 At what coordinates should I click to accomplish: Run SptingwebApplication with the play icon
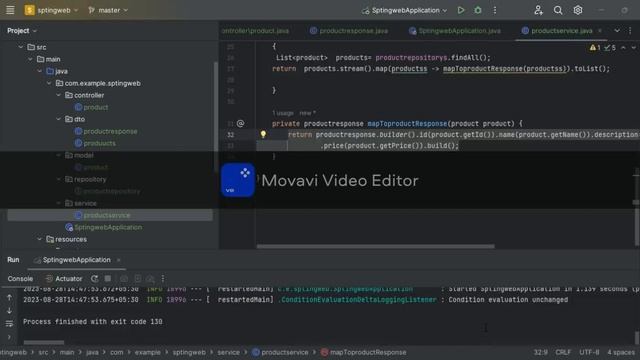(461, 10)
